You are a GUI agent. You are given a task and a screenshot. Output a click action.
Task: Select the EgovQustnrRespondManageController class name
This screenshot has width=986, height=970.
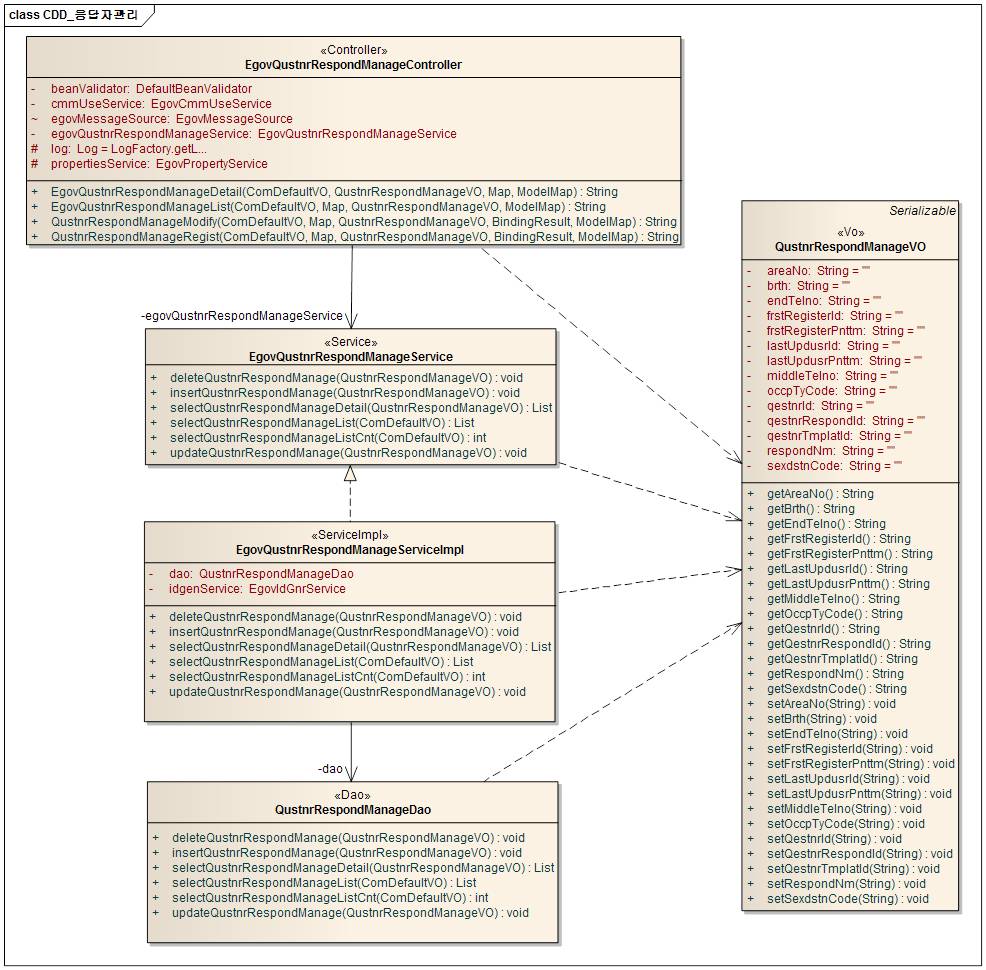(x=353, y=65)
